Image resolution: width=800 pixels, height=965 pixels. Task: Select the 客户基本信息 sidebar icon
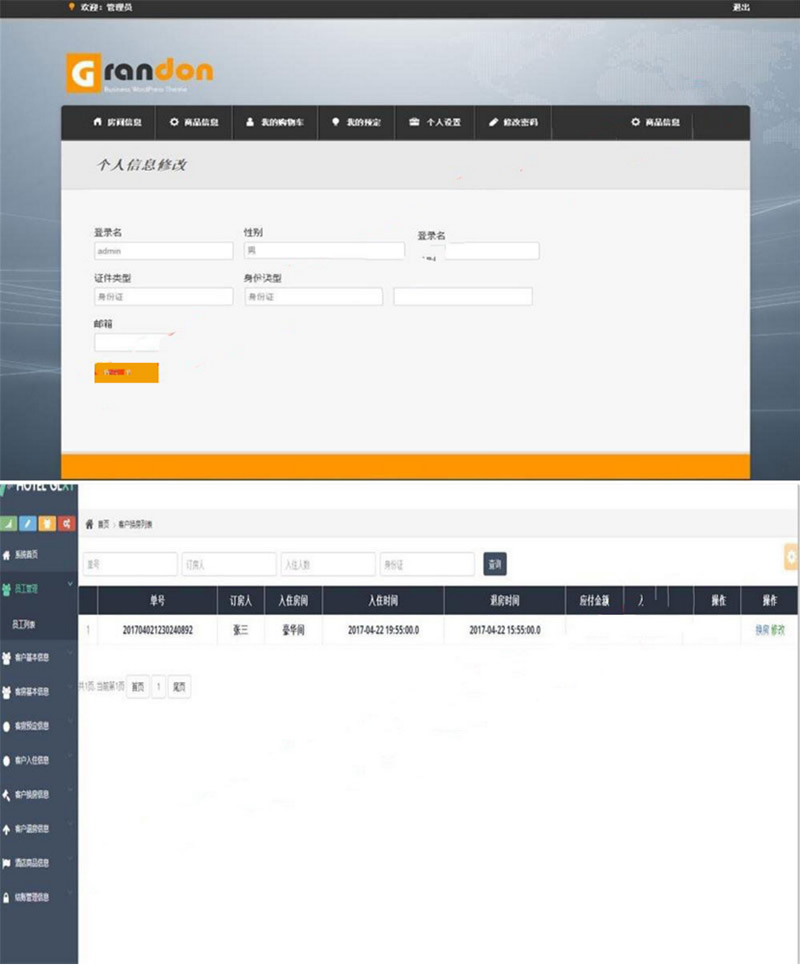pos(8,655)
